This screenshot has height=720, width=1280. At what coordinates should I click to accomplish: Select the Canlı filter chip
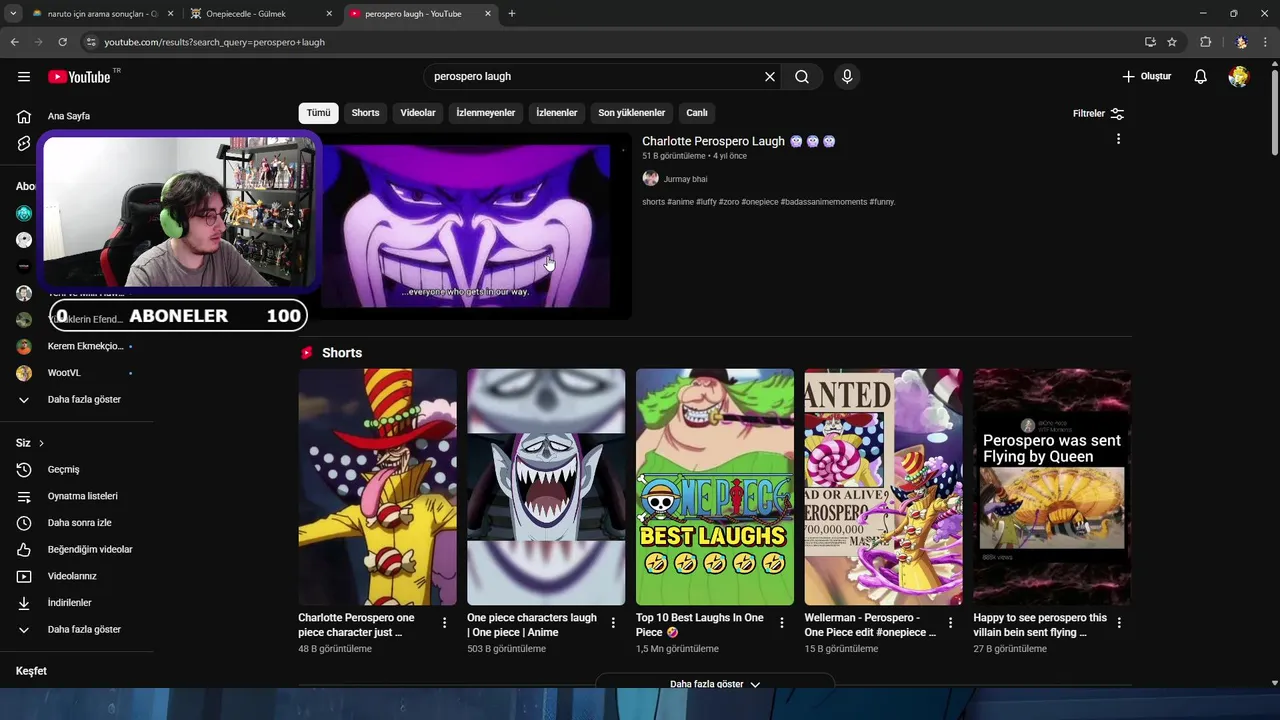pyautogui.click(x=697, y=113)
